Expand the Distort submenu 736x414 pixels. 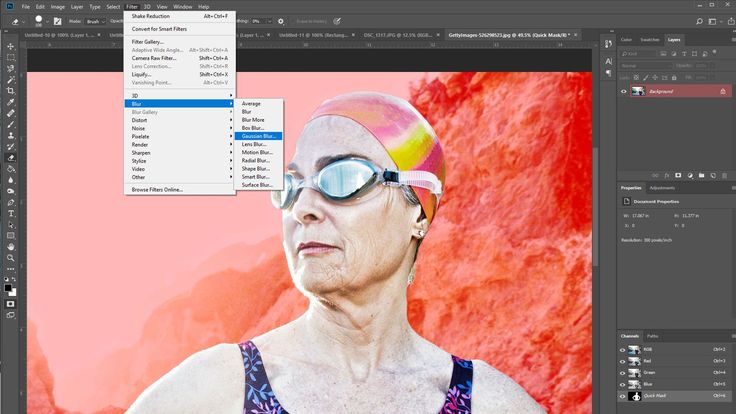[179, 120]
